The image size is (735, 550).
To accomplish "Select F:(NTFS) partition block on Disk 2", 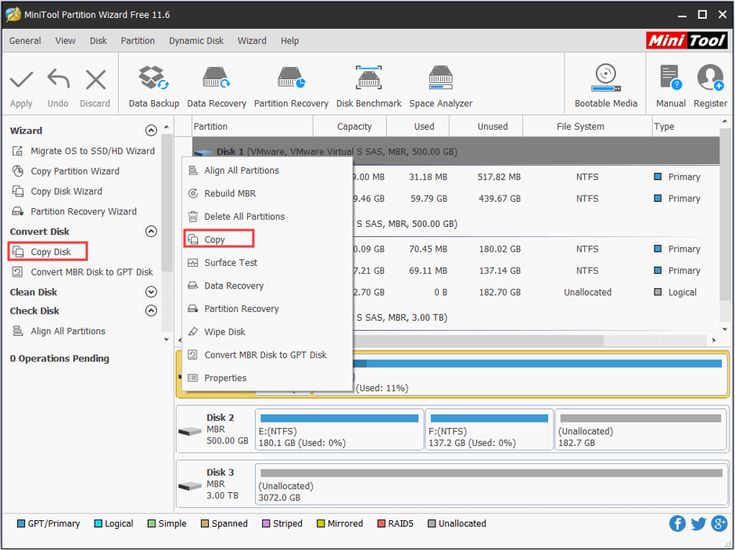I will pos(489,430).
